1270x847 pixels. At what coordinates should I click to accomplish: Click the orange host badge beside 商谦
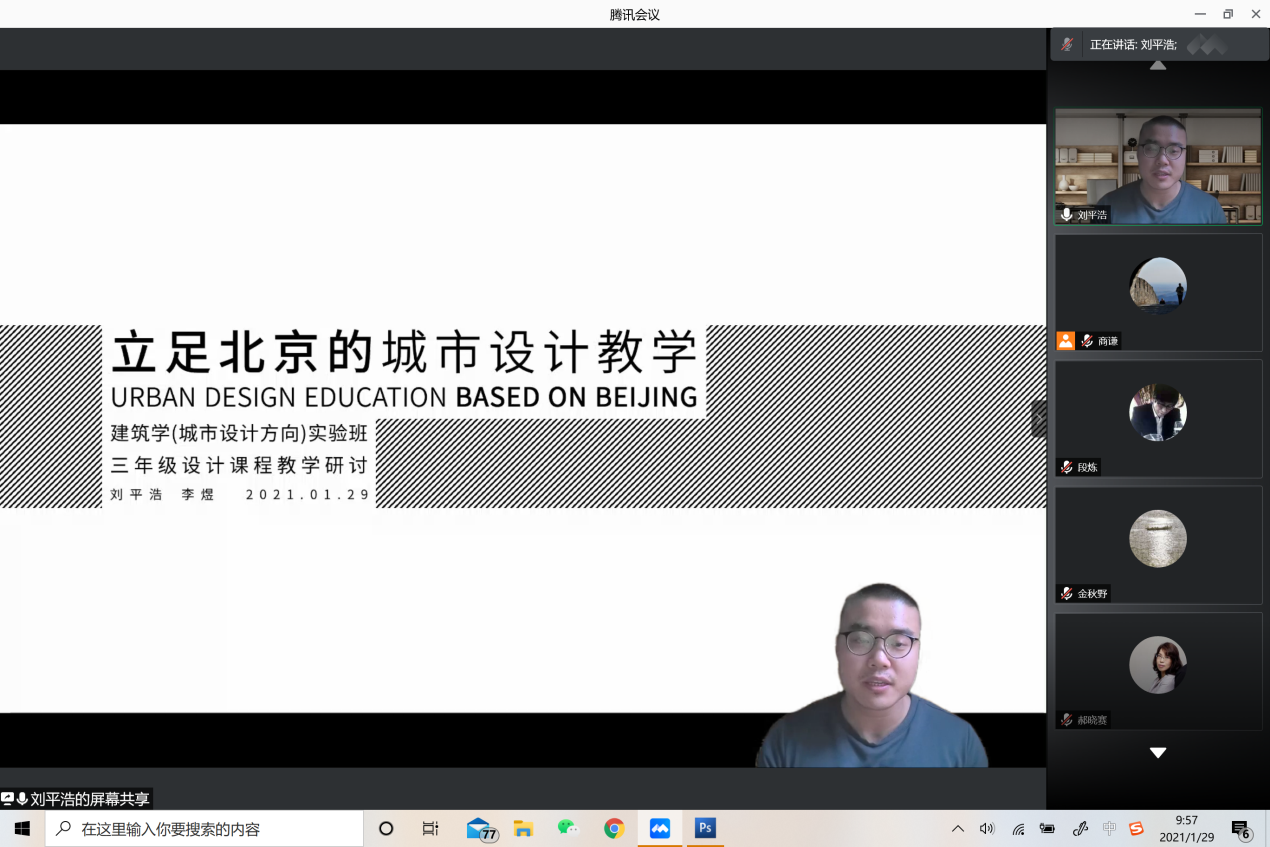1066,341
